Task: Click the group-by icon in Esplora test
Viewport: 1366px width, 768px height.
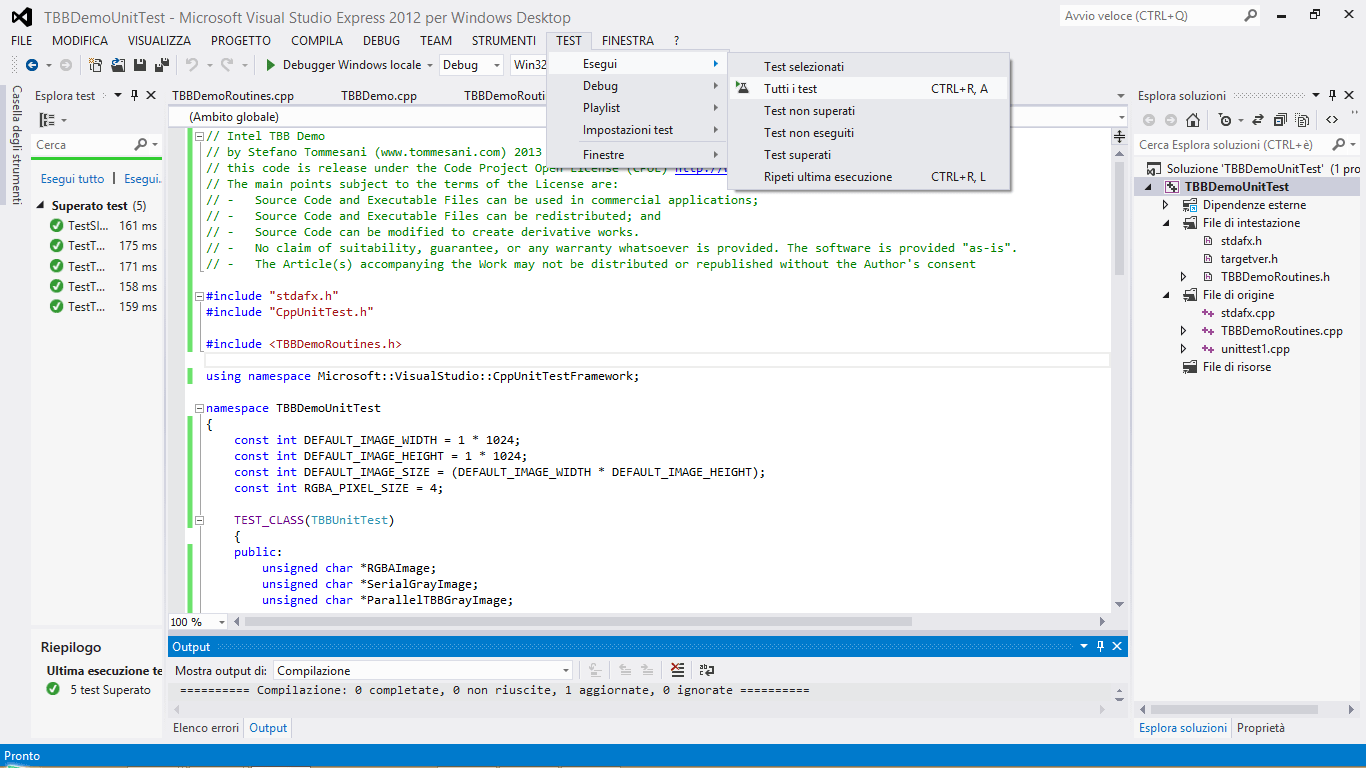Action: coord(47,120)
